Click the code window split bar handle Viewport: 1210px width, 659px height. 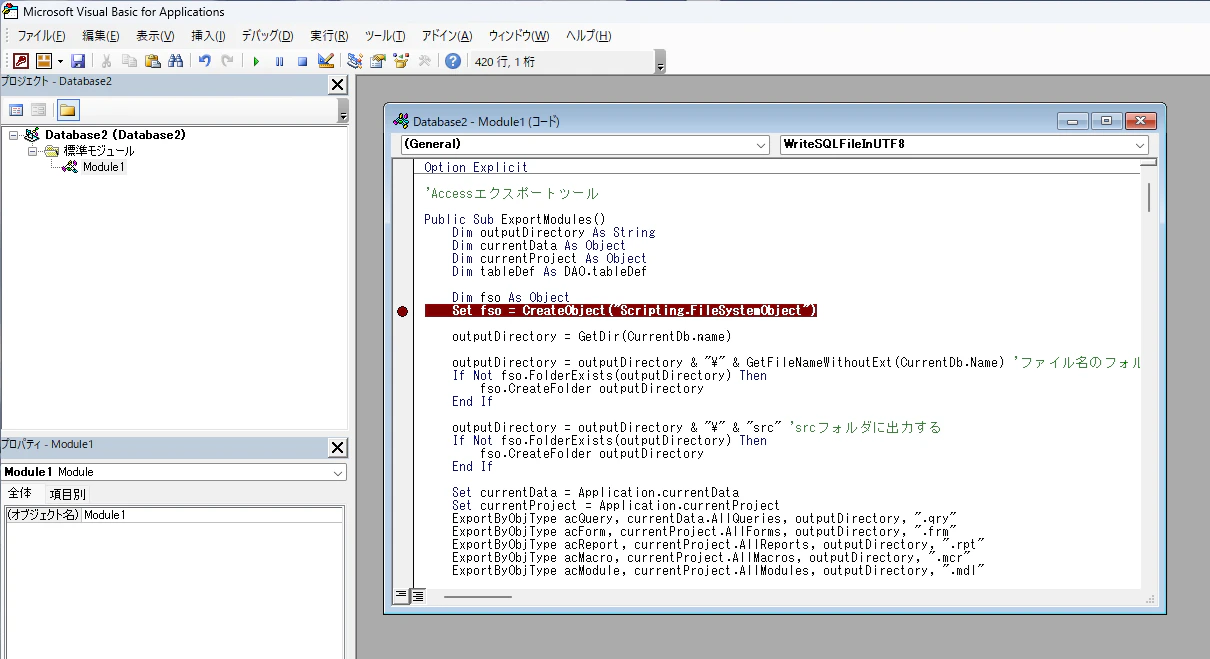1149,161
